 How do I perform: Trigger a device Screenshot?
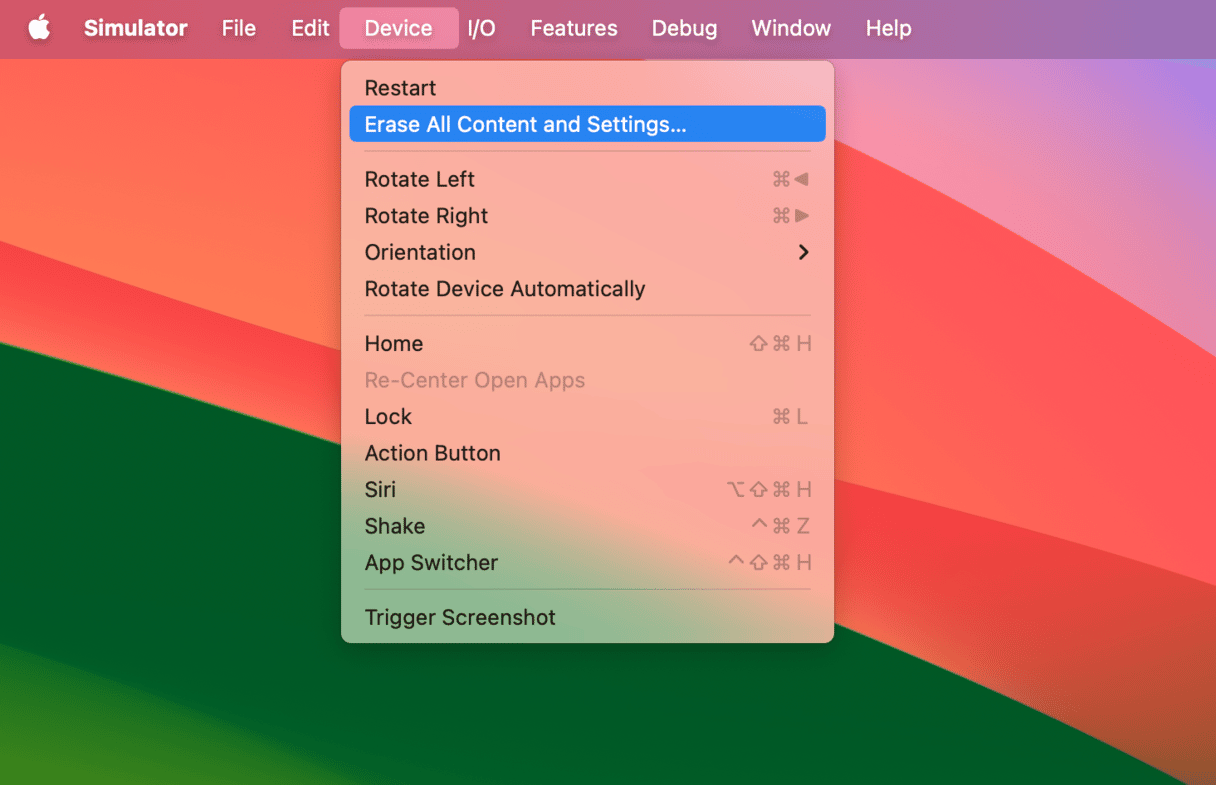click(460, 617)
